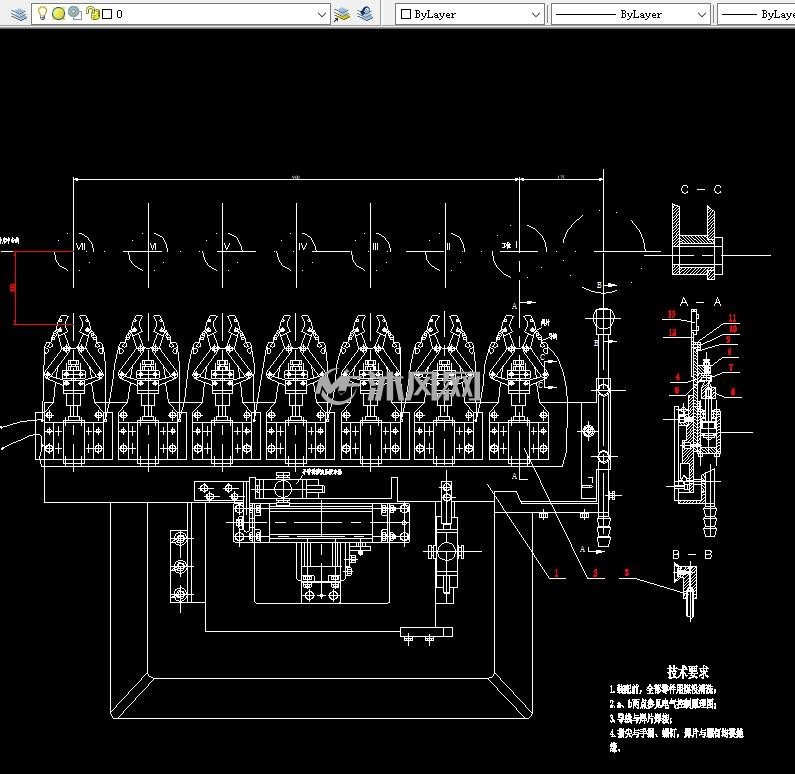Click the Layer Previous icon

pyautogui.click(x=365, y=14)
